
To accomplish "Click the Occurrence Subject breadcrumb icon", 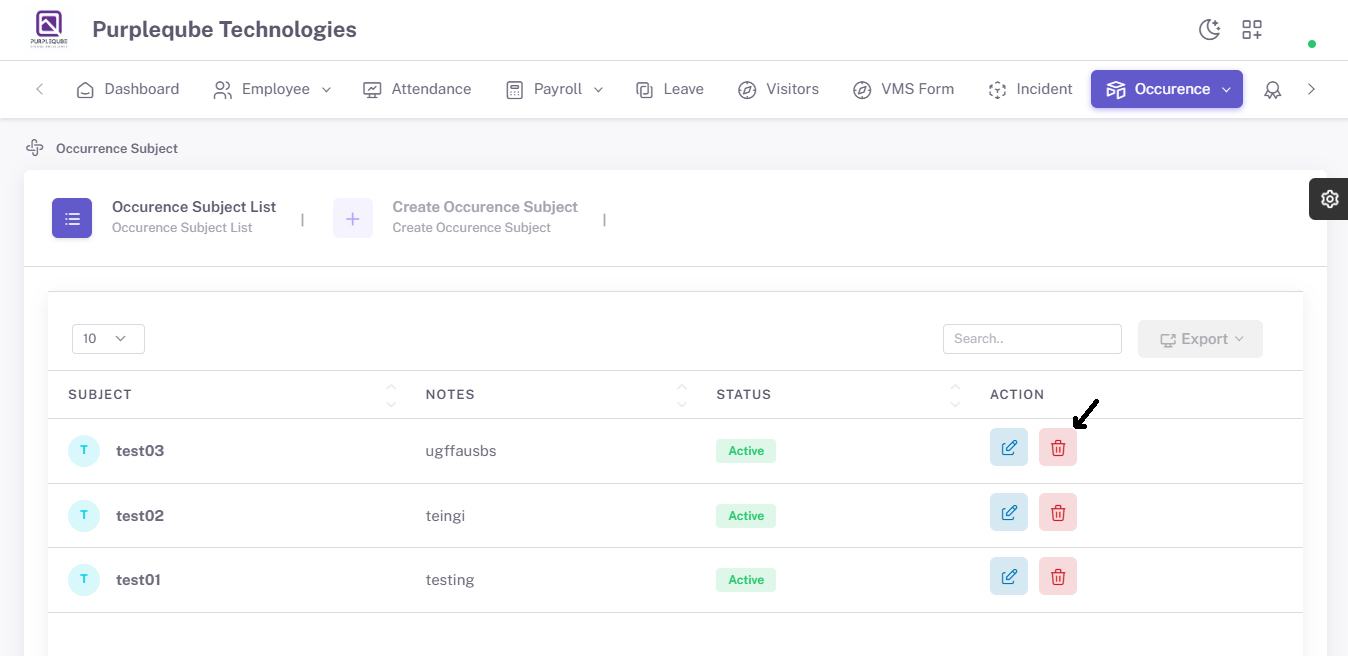I will (x=35, y=148).
